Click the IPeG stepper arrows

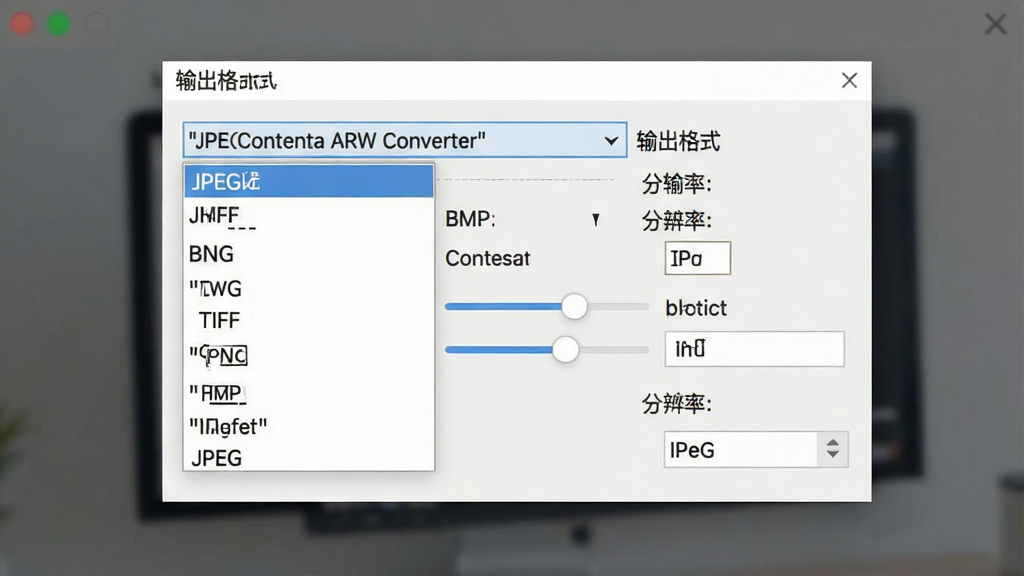pos(833,449)
